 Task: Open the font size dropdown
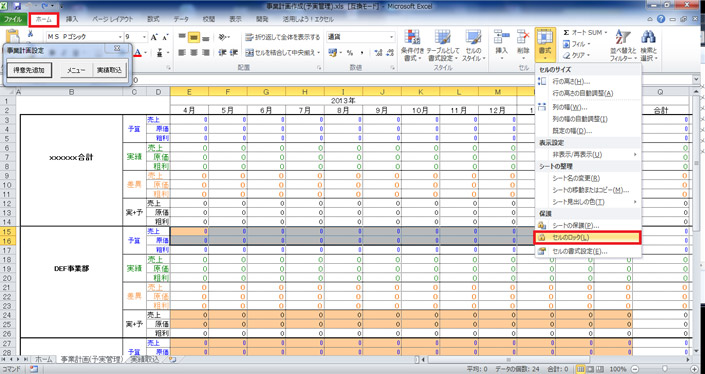pos(144,37)
